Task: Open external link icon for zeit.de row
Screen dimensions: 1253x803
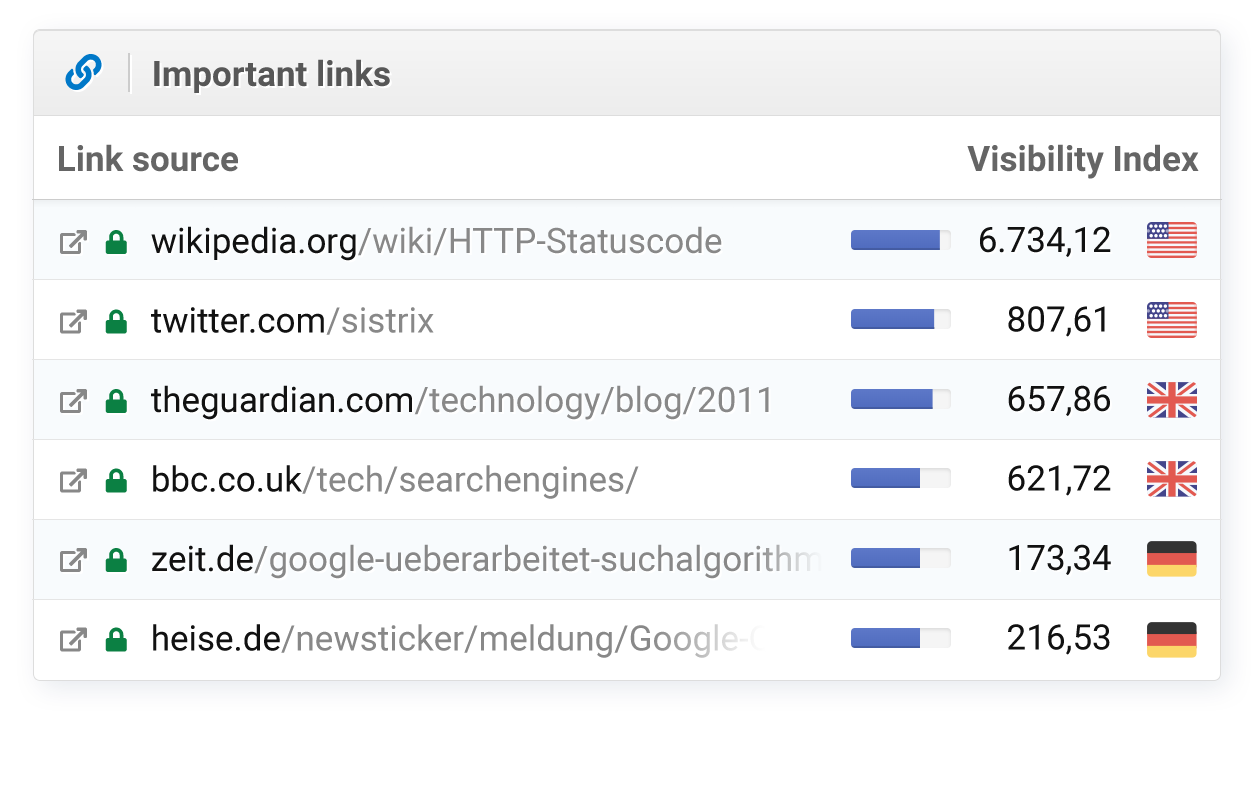Action: pos(73,561)
